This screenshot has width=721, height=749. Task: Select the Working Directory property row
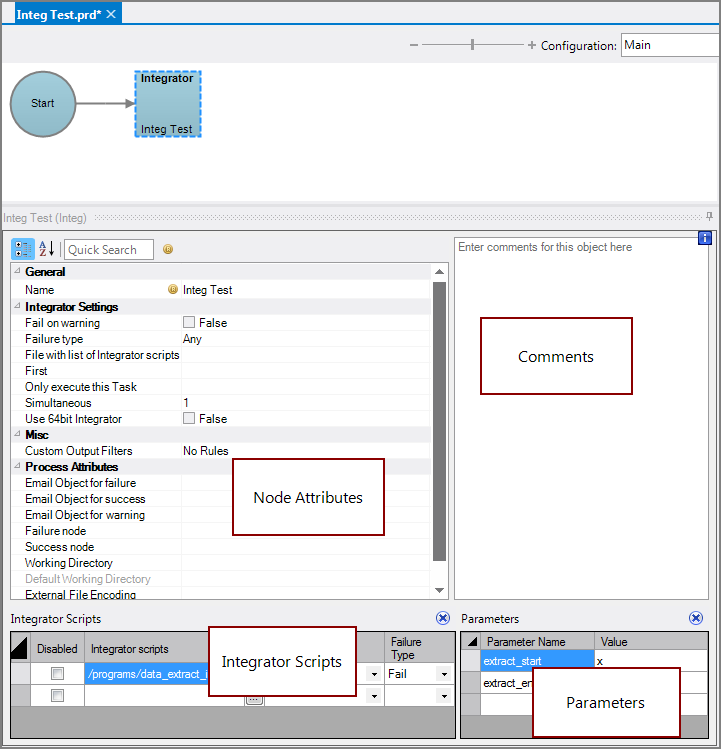point(221,563)
